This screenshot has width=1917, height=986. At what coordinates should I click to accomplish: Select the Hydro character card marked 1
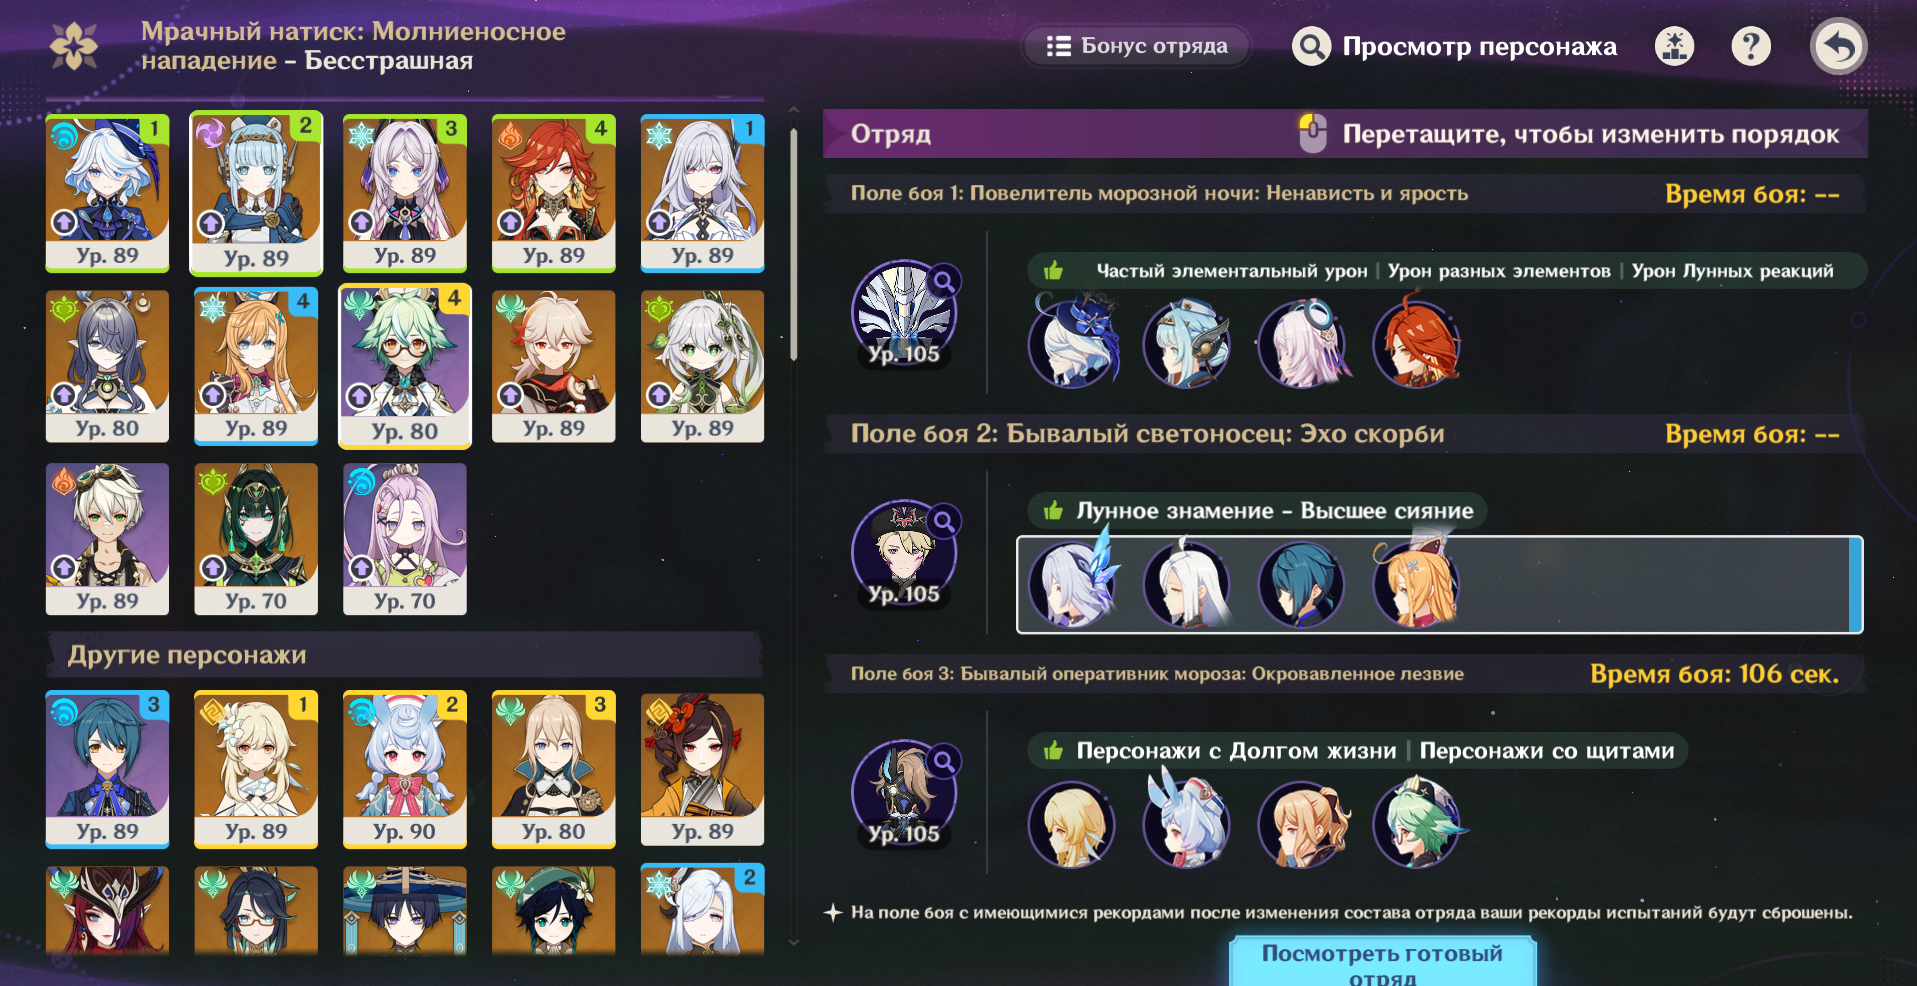(x=107, y=193)
